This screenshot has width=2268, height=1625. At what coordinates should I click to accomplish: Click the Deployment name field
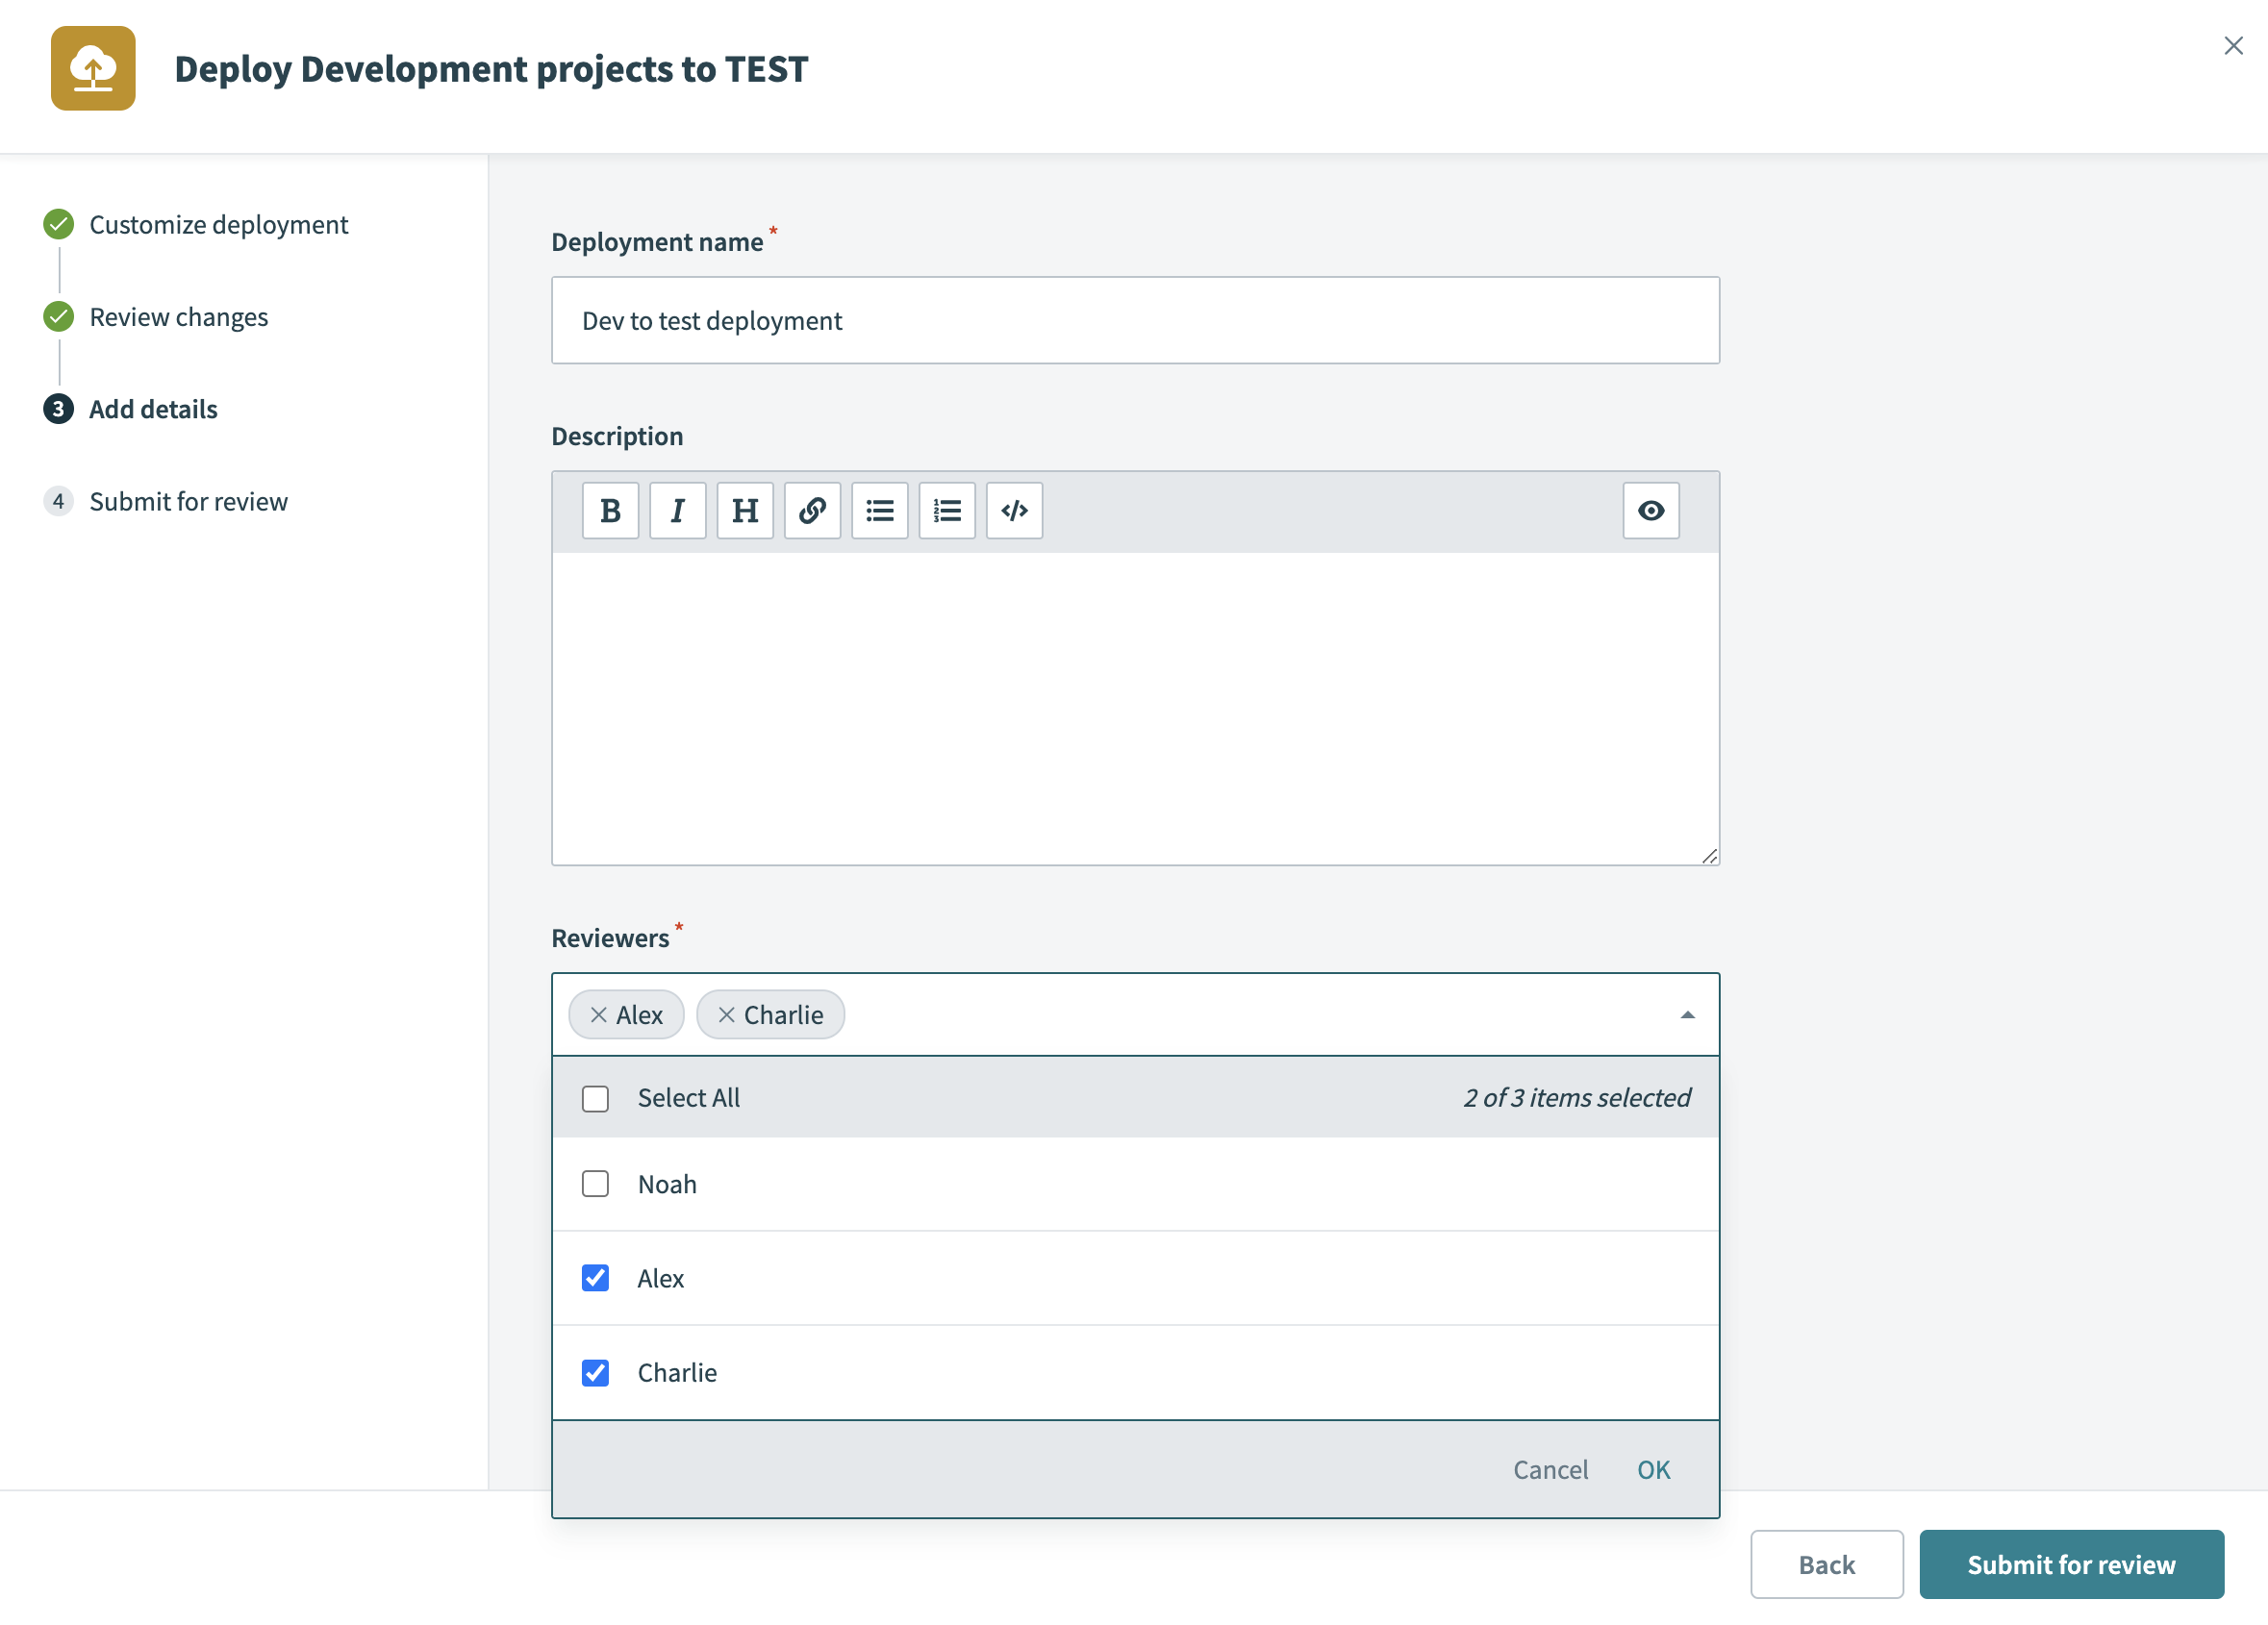pos(1135,321)
